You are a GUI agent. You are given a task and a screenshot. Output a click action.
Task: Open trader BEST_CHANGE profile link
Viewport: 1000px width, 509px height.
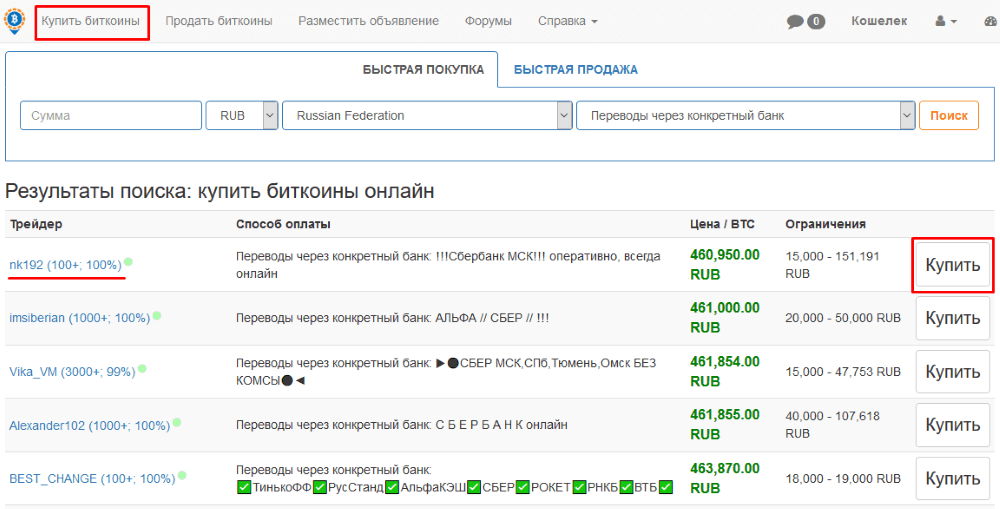pos(92,478)
